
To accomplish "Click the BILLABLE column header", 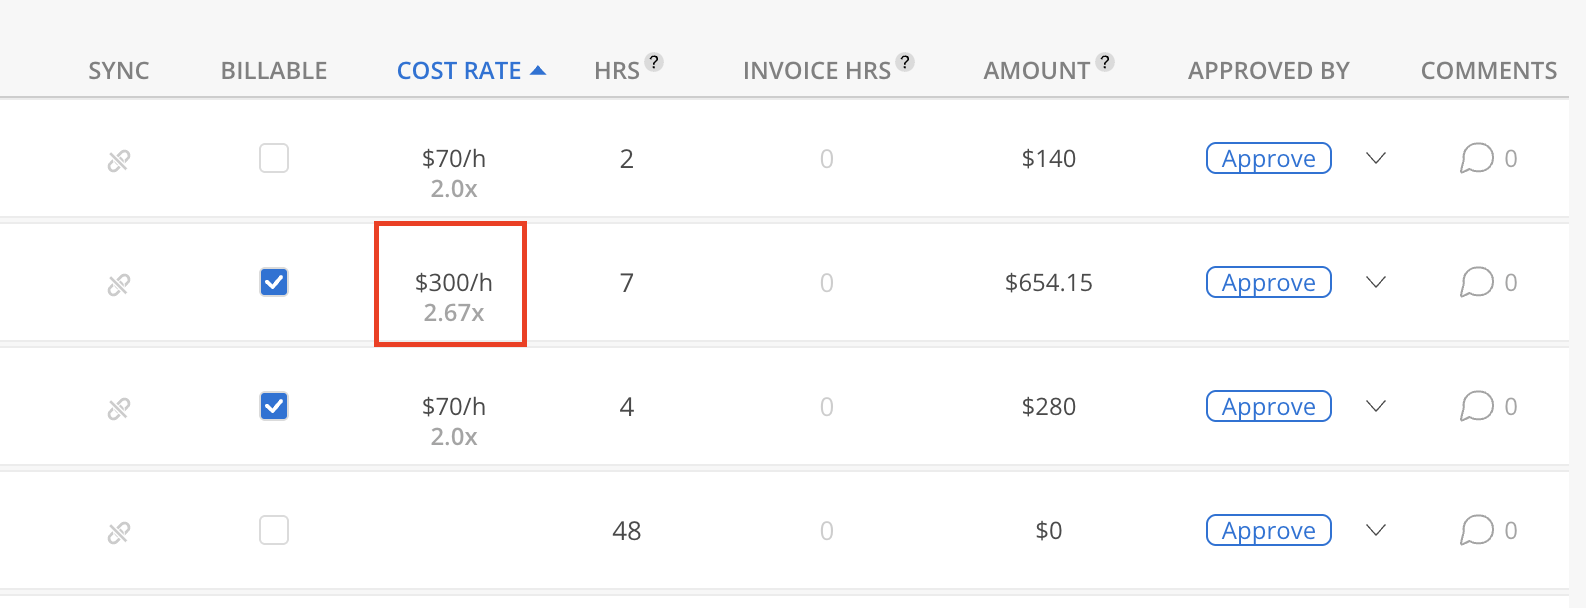I will pos(274,71).
